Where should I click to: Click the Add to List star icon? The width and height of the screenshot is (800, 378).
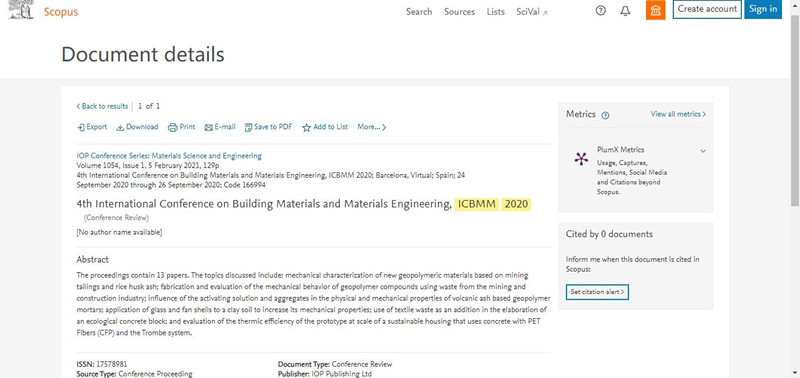pyautogui.click(x=306, y=128)
